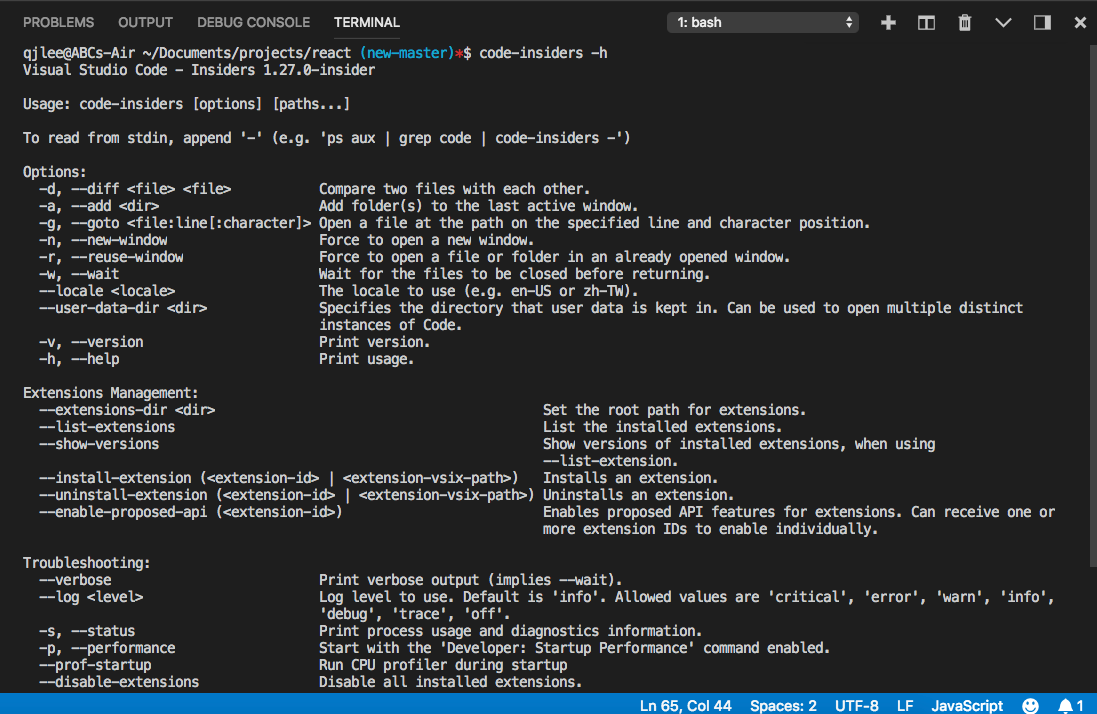The image size is (1097, 714).
Task: Click 'Disable all installed extensions.' description
Action: [x=451, y=683]
